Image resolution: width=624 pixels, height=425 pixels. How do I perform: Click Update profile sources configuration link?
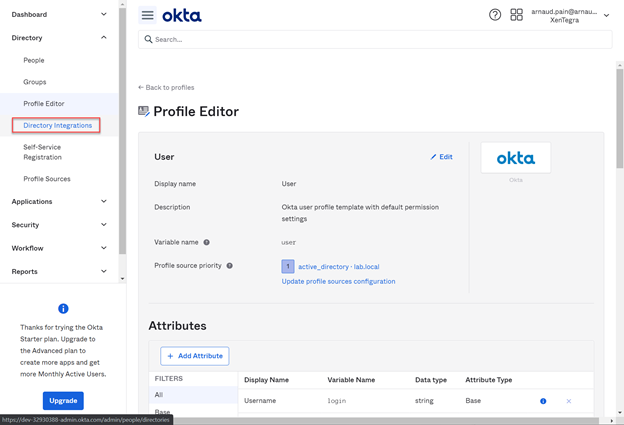click(338, 281)
